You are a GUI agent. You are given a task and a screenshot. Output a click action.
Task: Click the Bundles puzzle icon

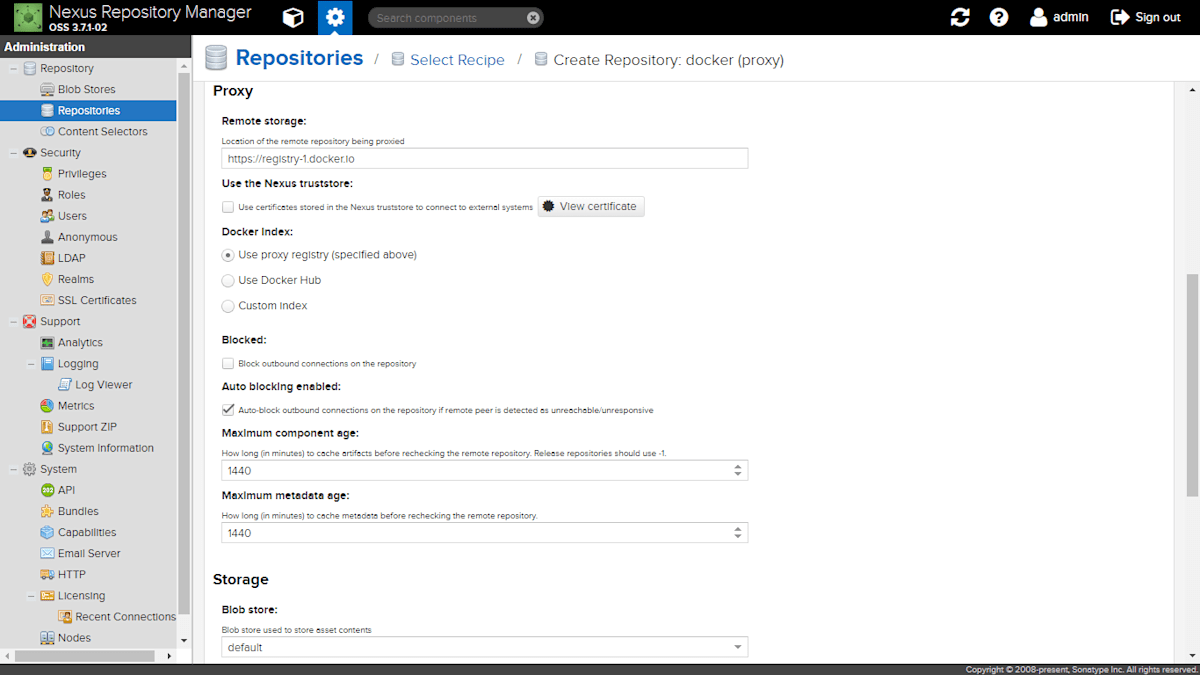click(47, 511)
